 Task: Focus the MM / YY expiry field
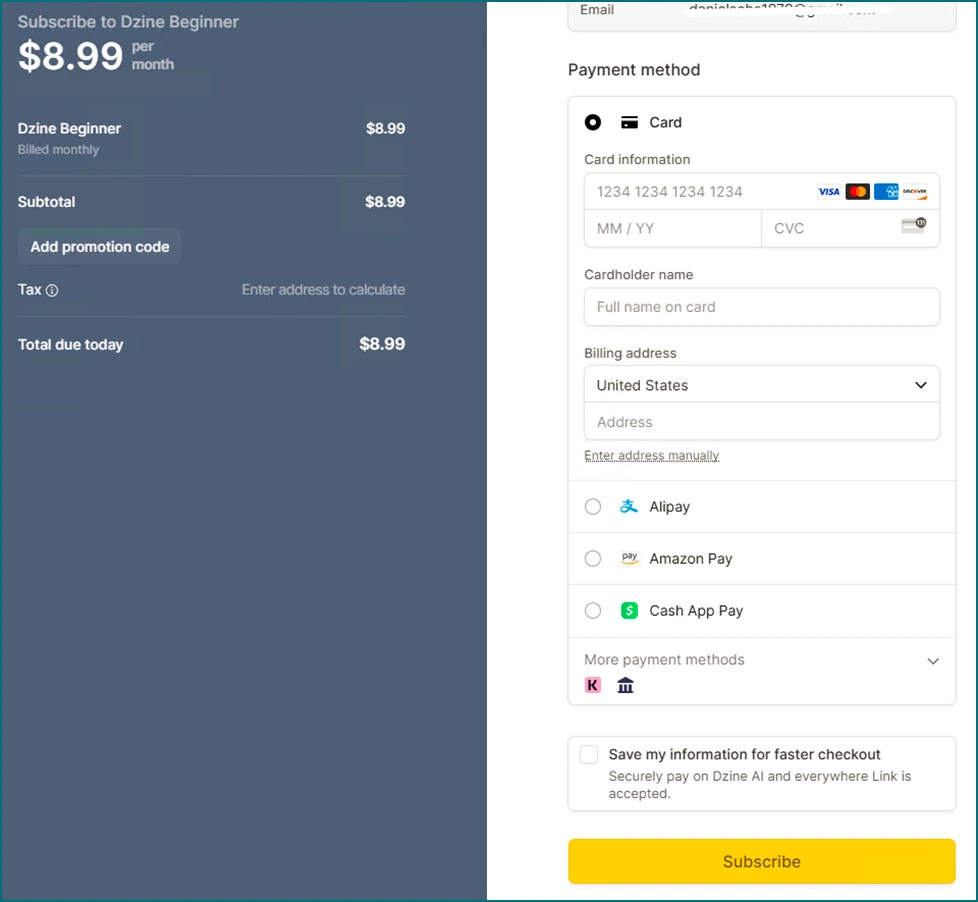click(x=672, y=228)
